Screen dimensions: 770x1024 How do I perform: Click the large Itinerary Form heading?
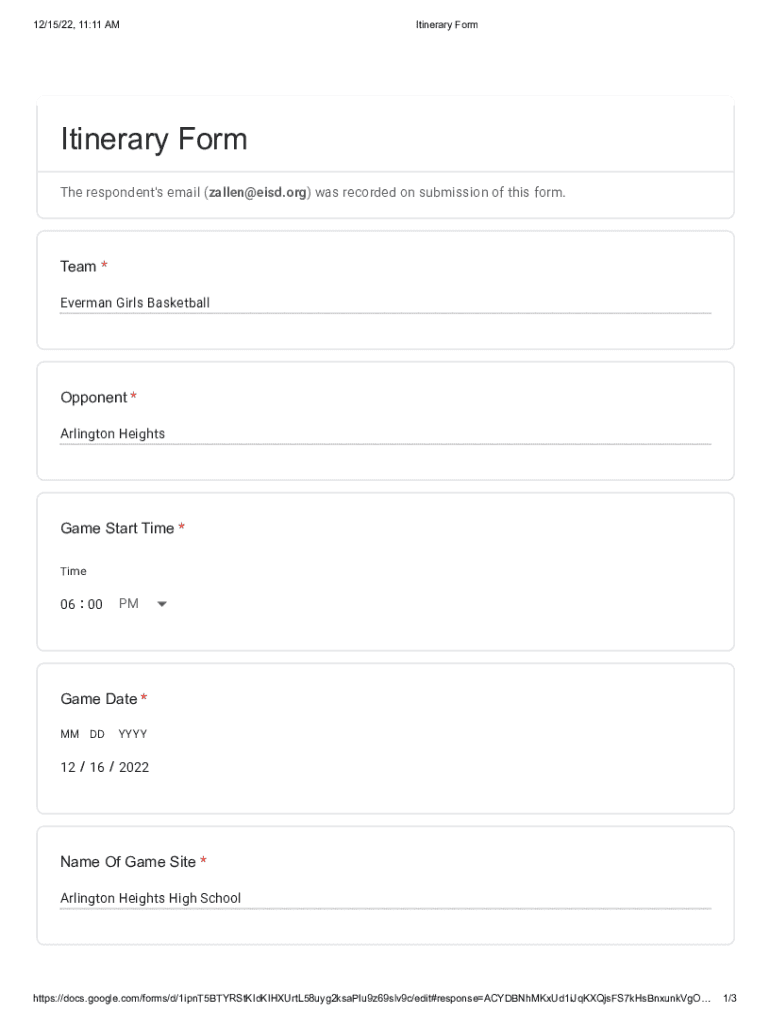coord(154,139)
